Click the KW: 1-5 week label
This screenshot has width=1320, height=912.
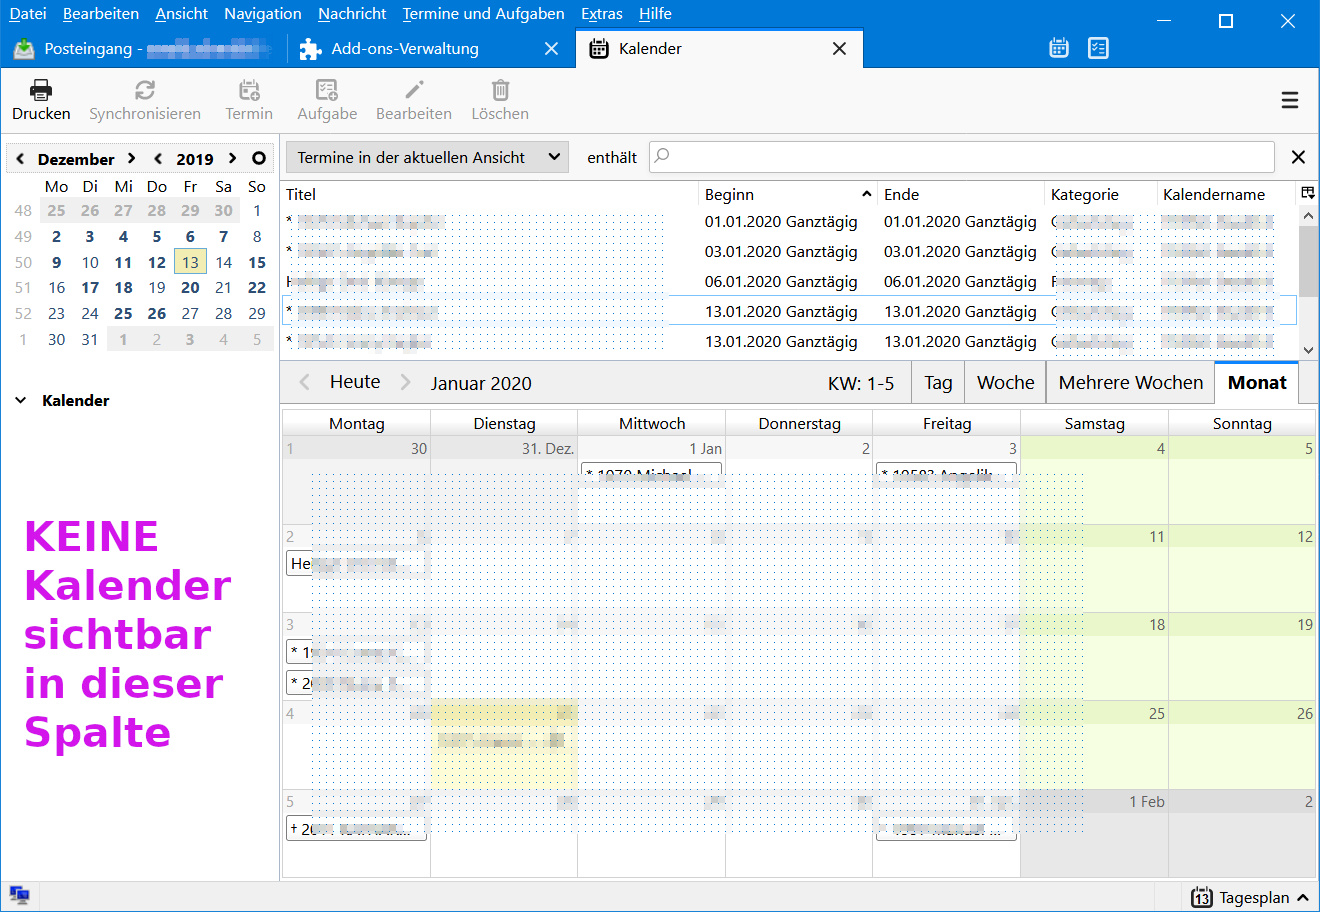861,383
